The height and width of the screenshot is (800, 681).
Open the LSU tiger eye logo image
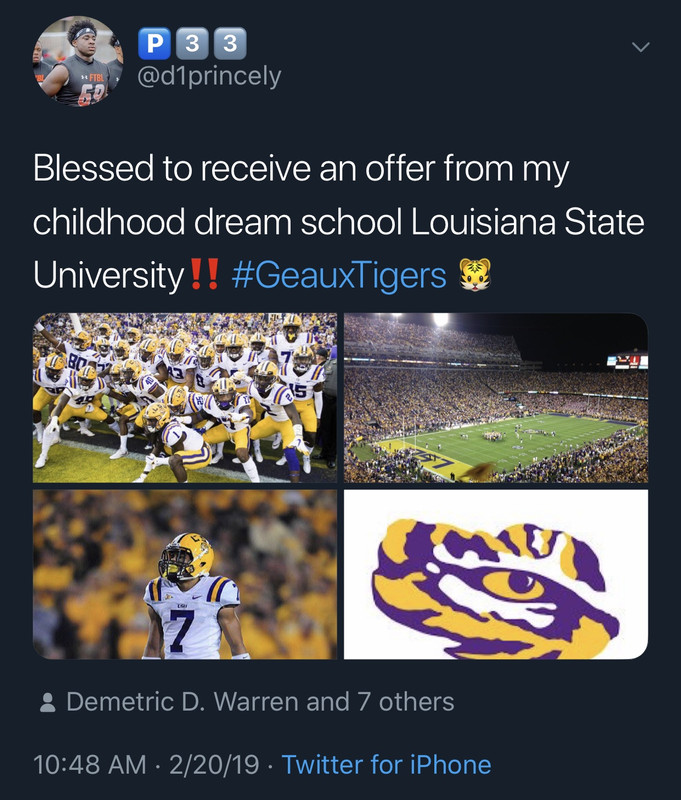click(496, 574)
